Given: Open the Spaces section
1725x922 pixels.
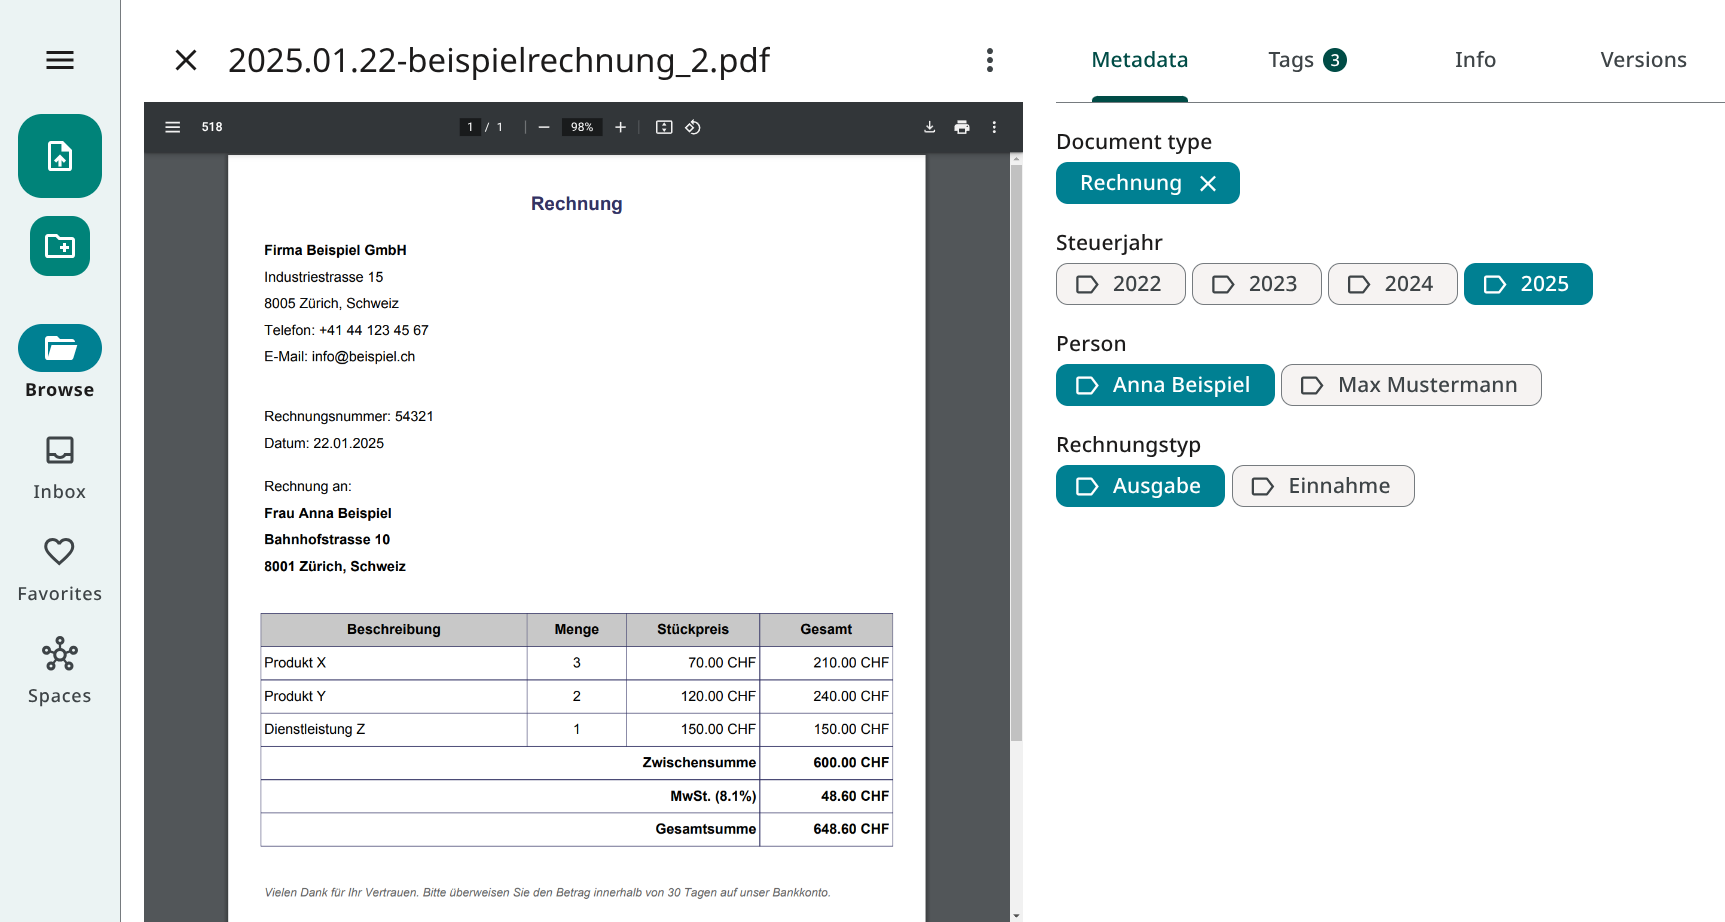Looking at the screenshot, I should point(60,671).
